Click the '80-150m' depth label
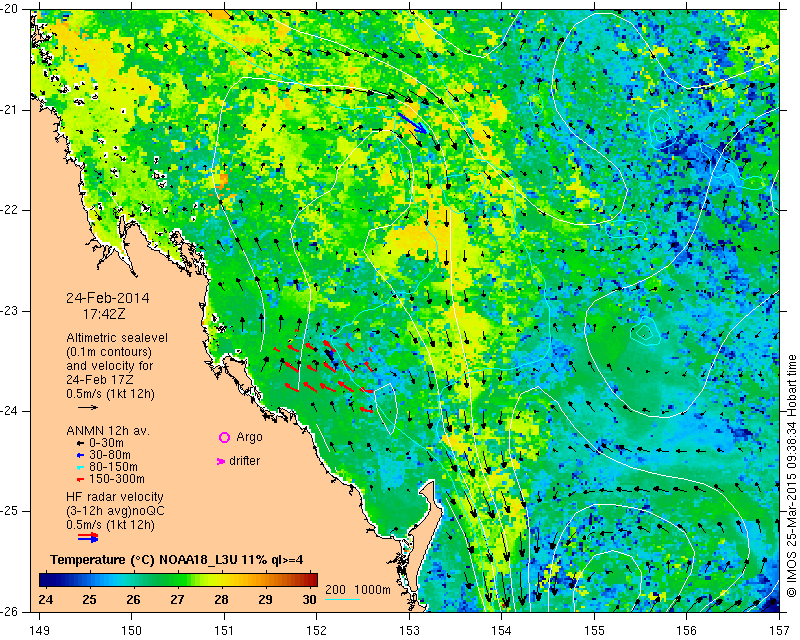The width and height of the screenshot is (800, 640). tap(113, 467)
